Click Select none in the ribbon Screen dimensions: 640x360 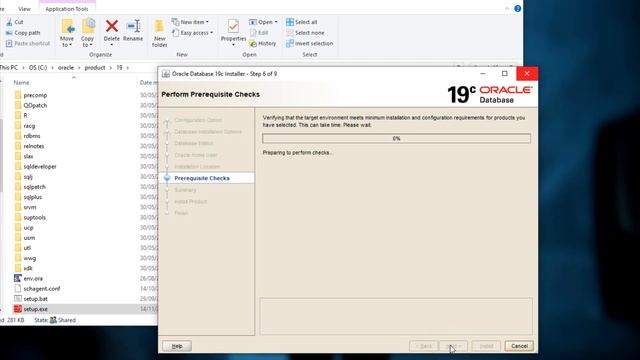coord(305,33)
